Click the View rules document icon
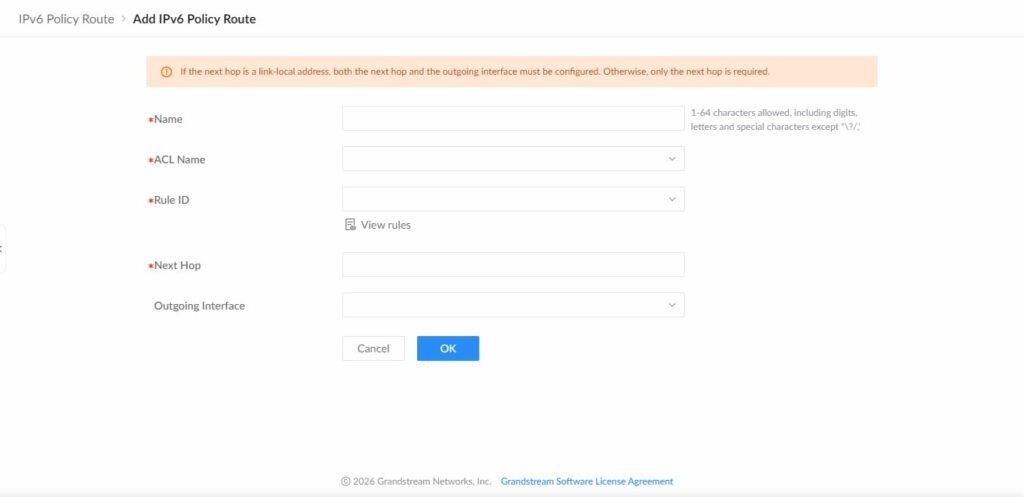This screenshot has width=1024, height=497. point(350,225)
